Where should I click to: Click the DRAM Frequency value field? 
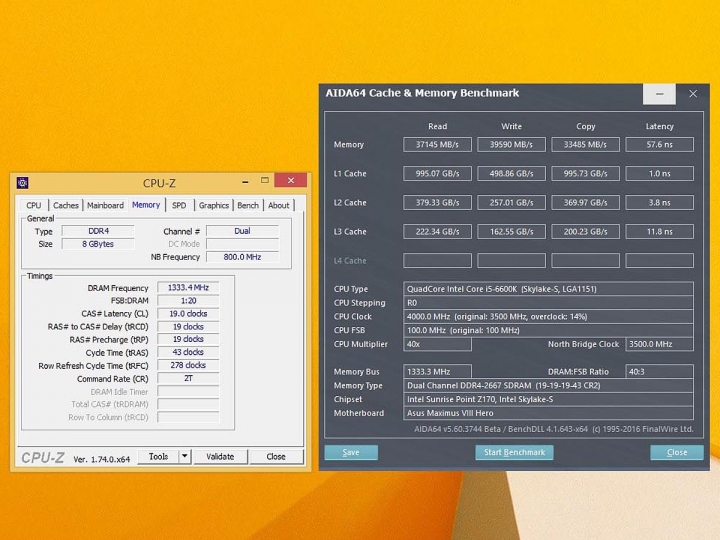coord(187,288)
